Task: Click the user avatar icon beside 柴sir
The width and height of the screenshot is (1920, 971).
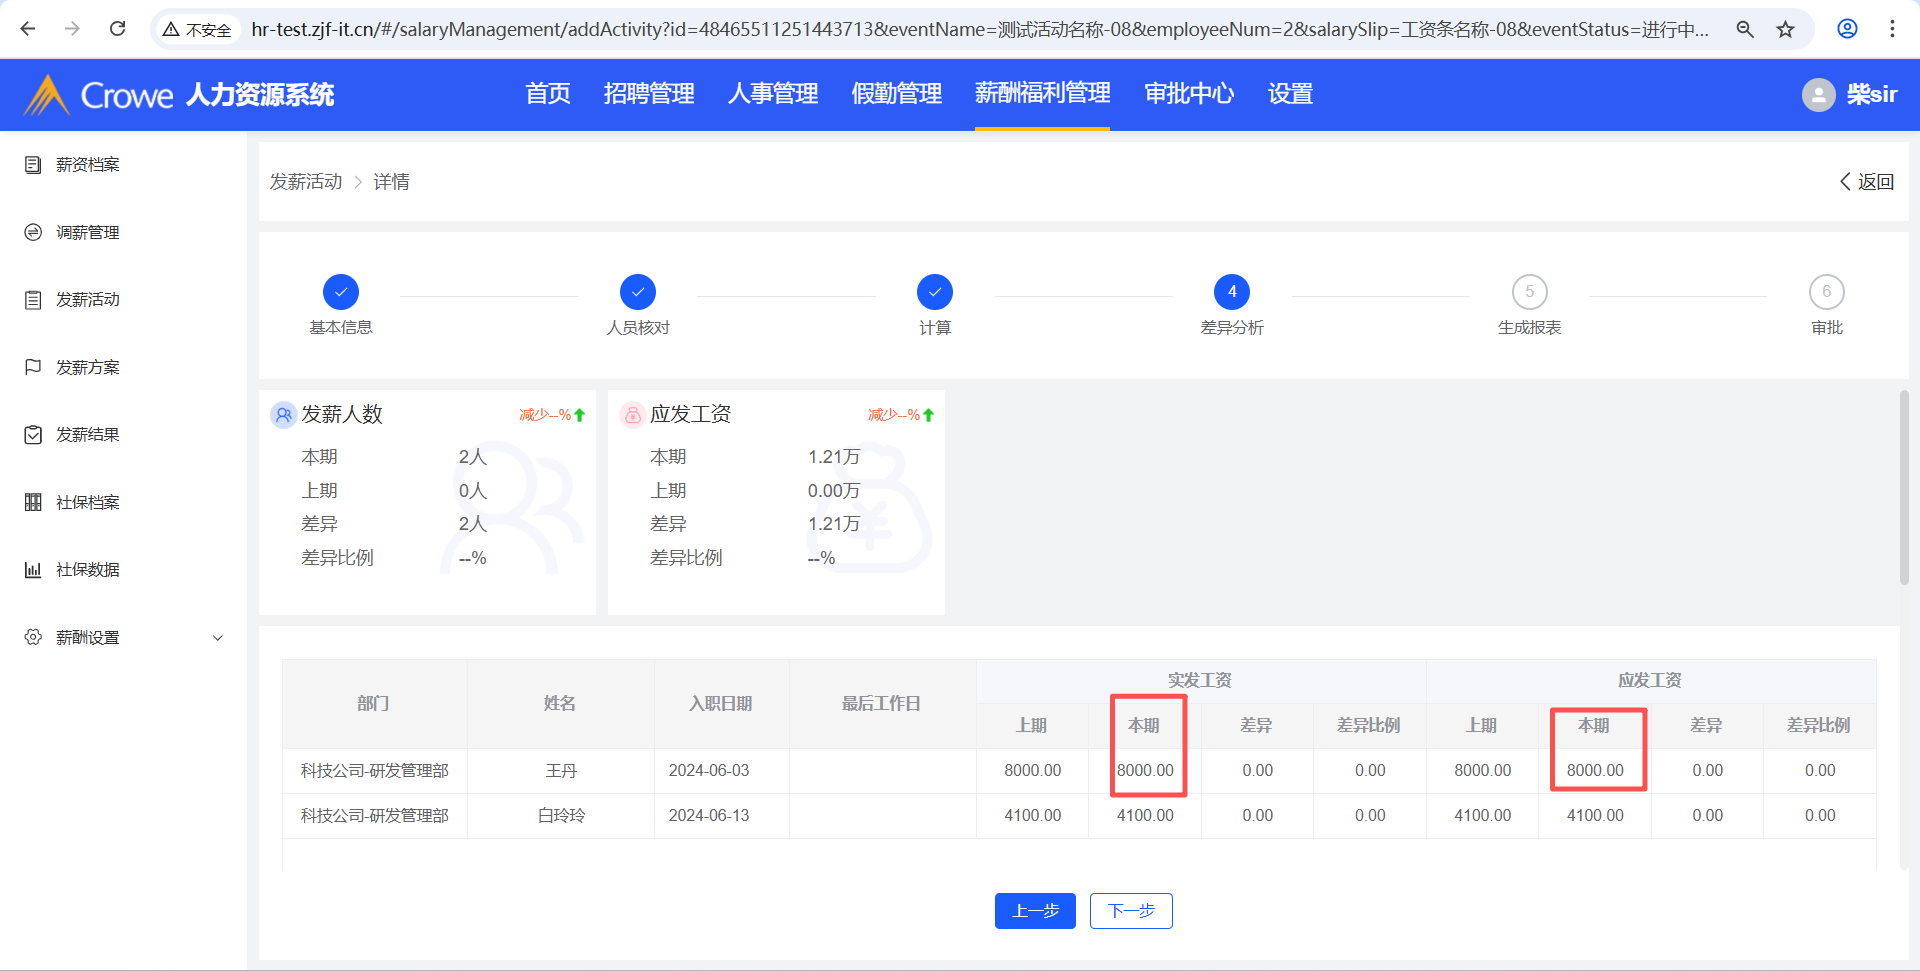Action: (1818, 95)
